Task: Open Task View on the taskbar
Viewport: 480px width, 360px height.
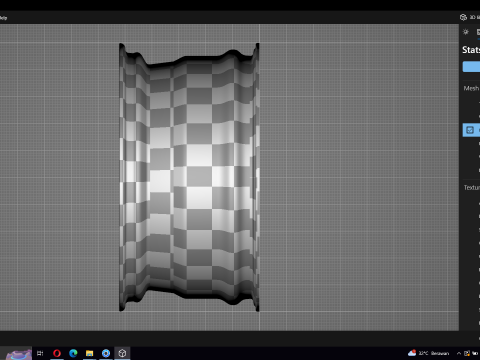Action: click(40, 353)
